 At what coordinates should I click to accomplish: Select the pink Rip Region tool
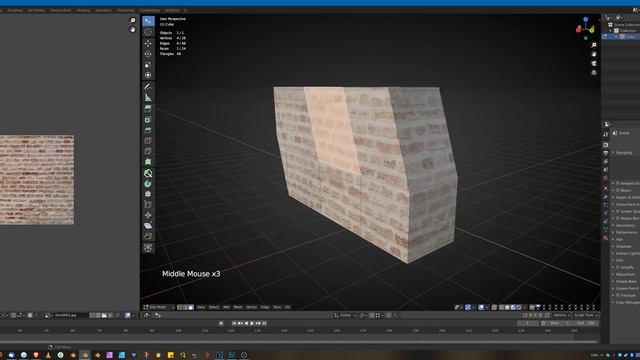(148, 226)
